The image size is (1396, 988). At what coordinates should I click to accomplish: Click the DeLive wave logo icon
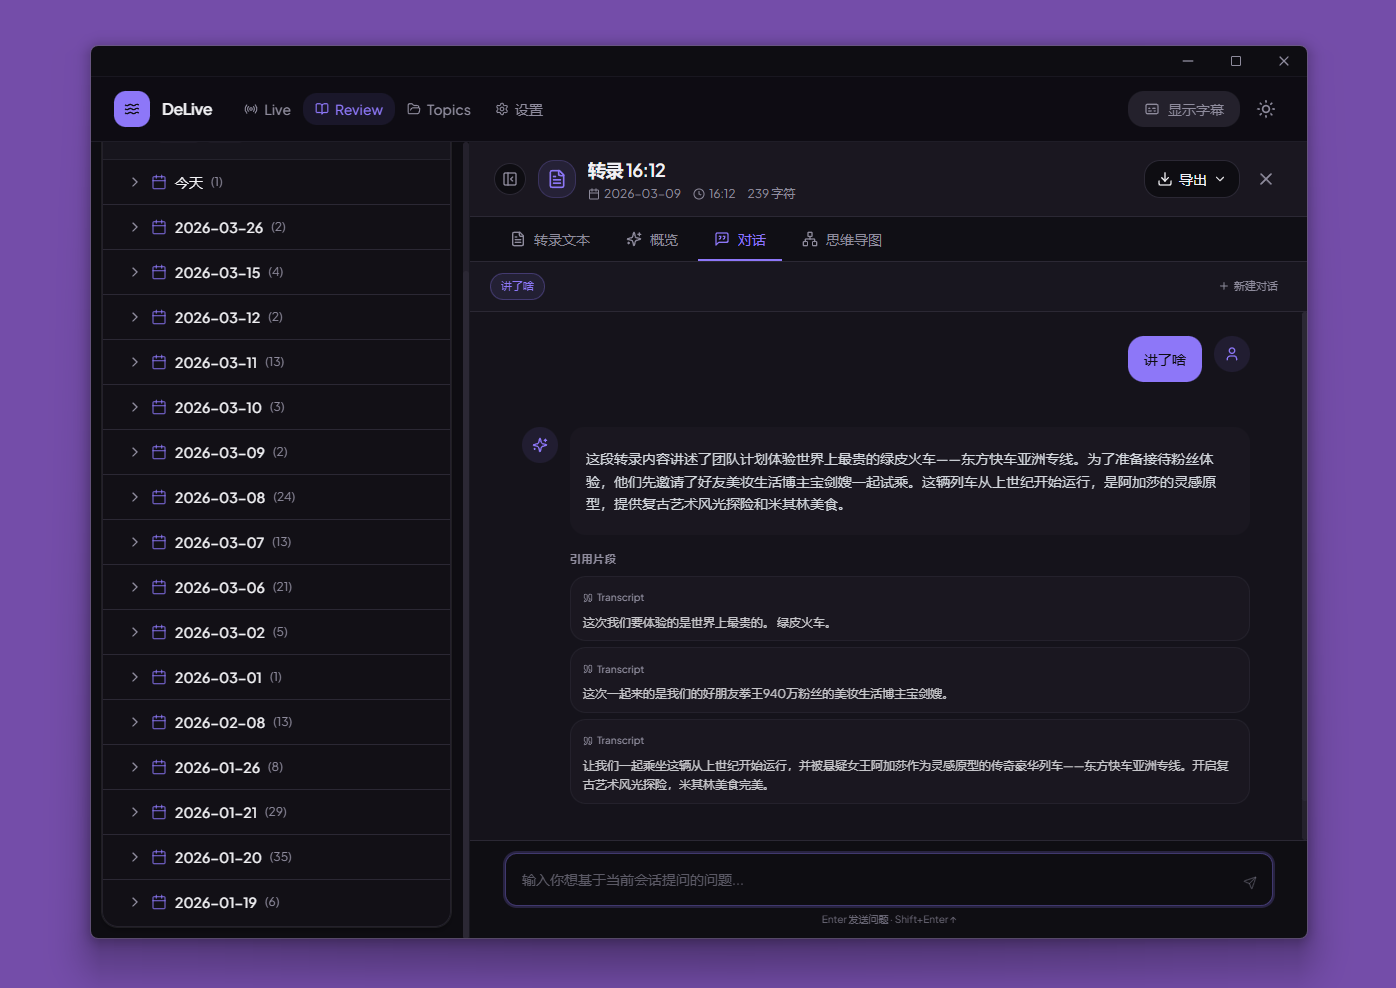[x=131, y=109]
